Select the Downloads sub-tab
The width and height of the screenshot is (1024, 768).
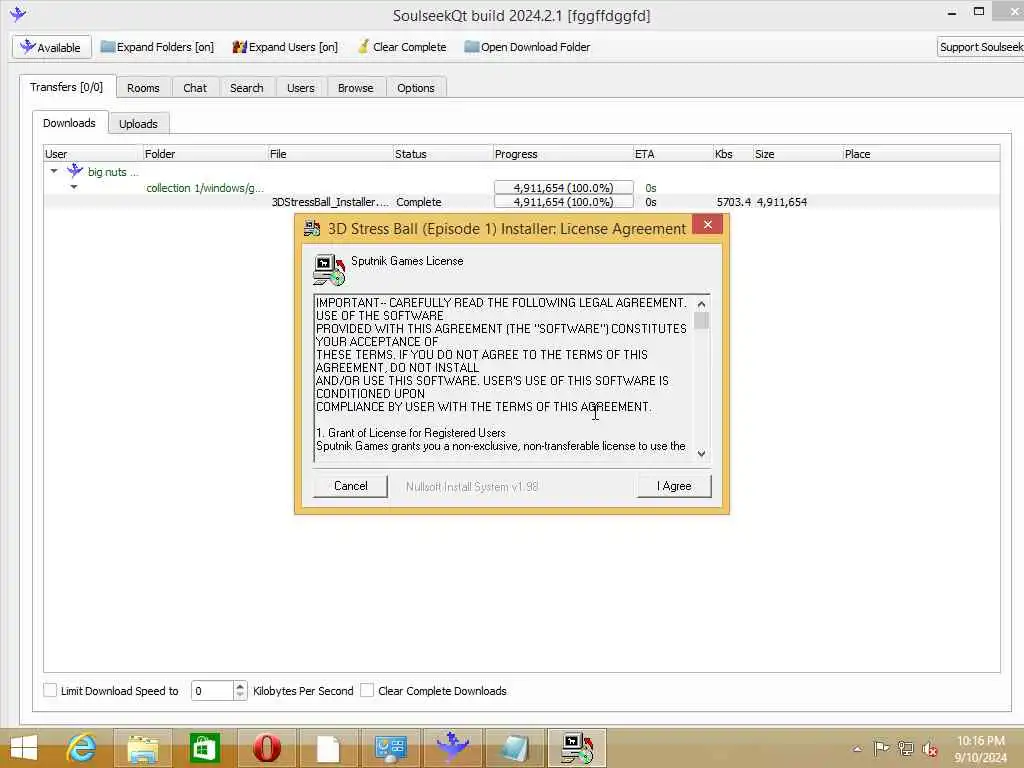tap(69, 123)
